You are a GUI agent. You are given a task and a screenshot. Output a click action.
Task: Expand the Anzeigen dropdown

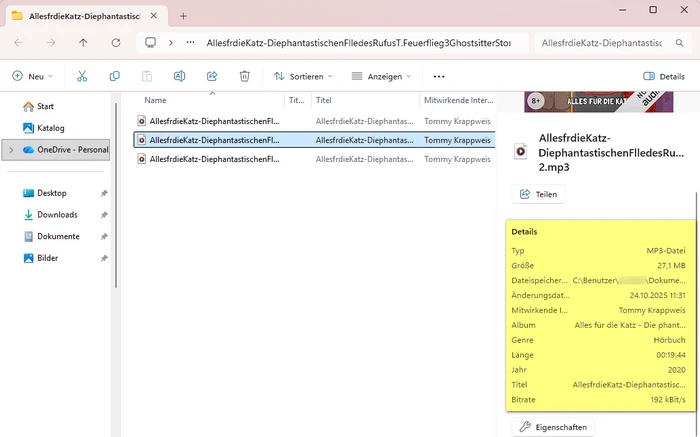point(384,76)
